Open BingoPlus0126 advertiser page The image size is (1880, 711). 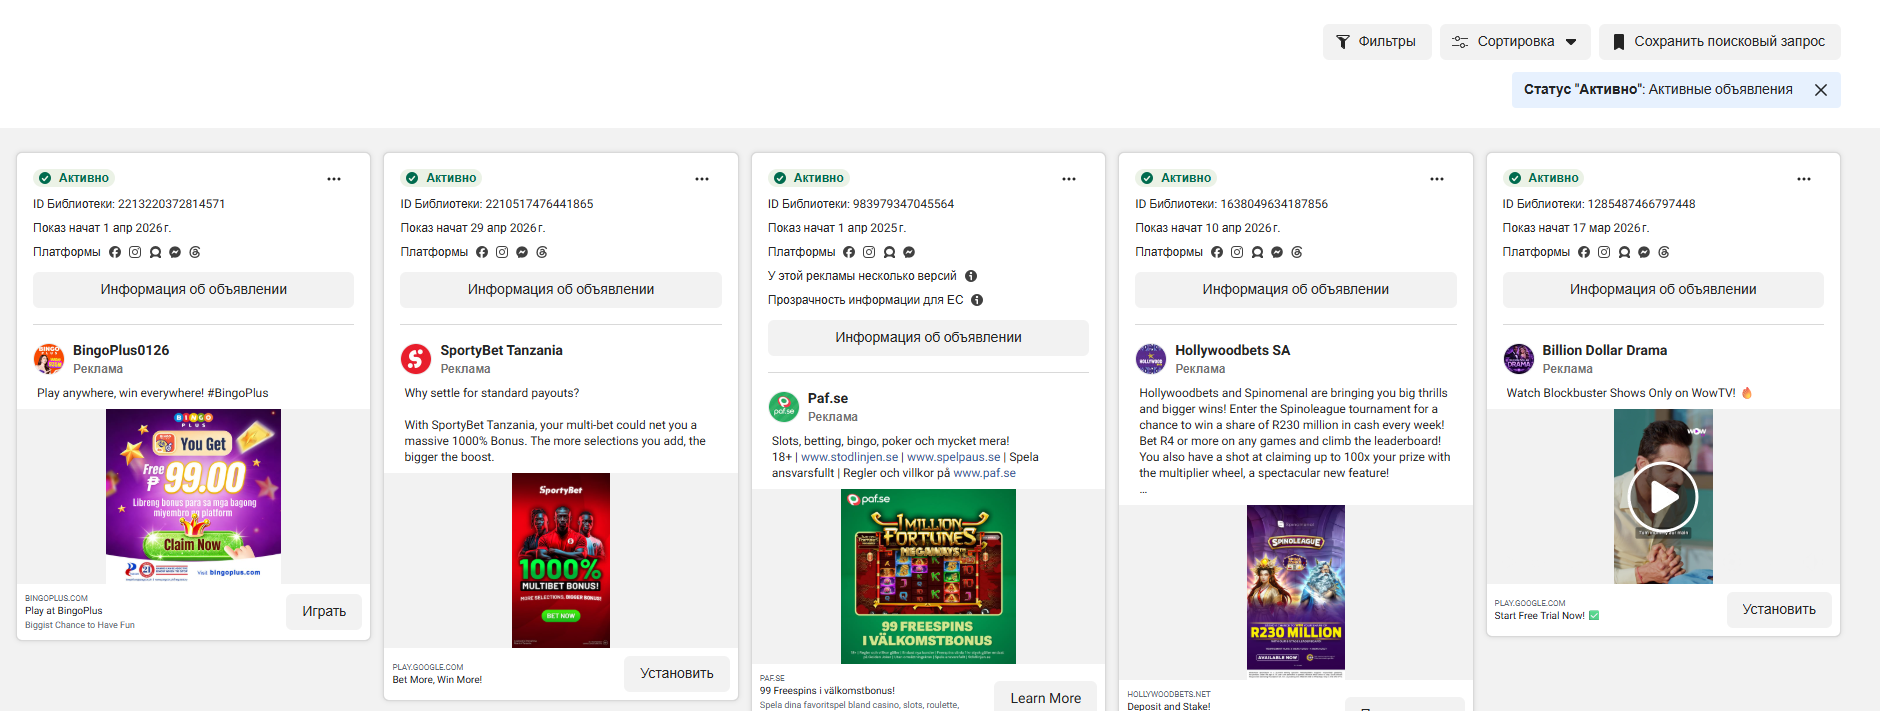tap(121, 350)
